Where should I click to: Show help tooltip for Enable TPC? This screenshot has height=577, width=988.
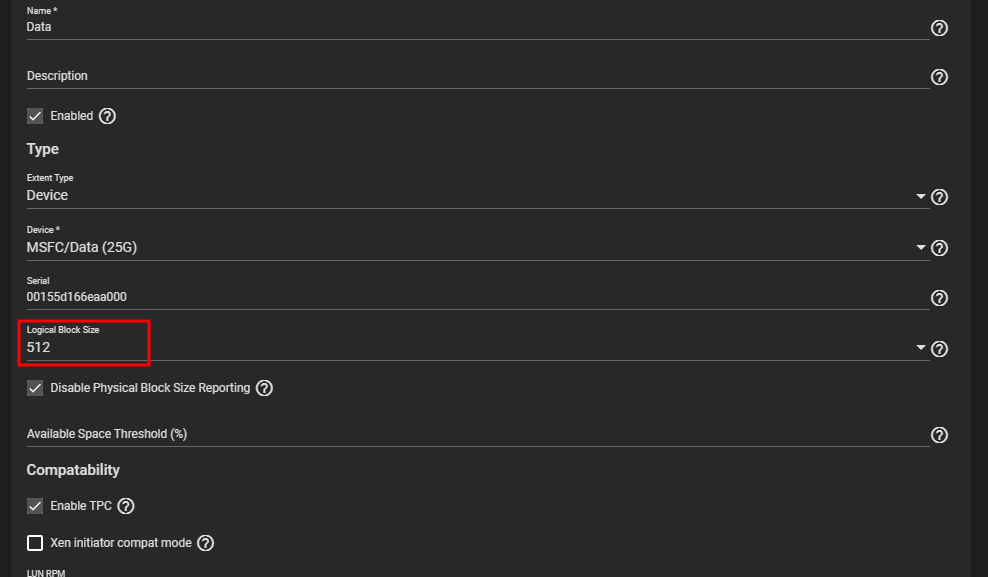tap(126, 506)
